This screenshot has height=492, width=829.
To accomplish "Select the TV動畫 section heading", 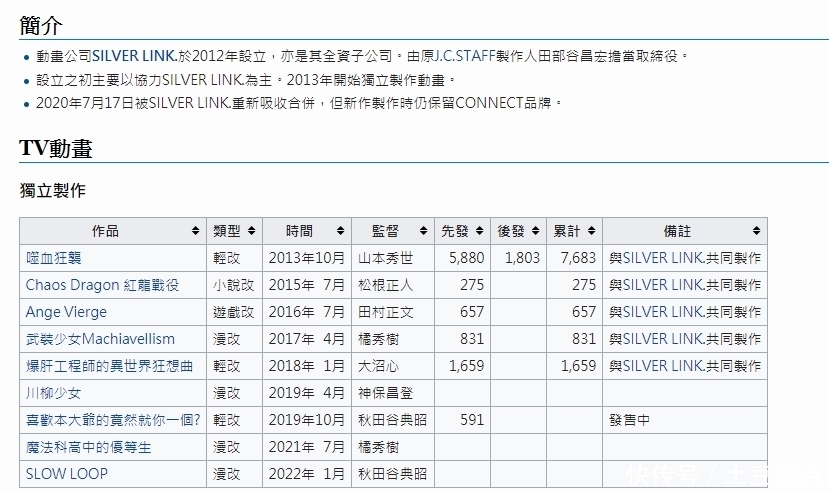I will pyautogui.click(x=56, y=148).
